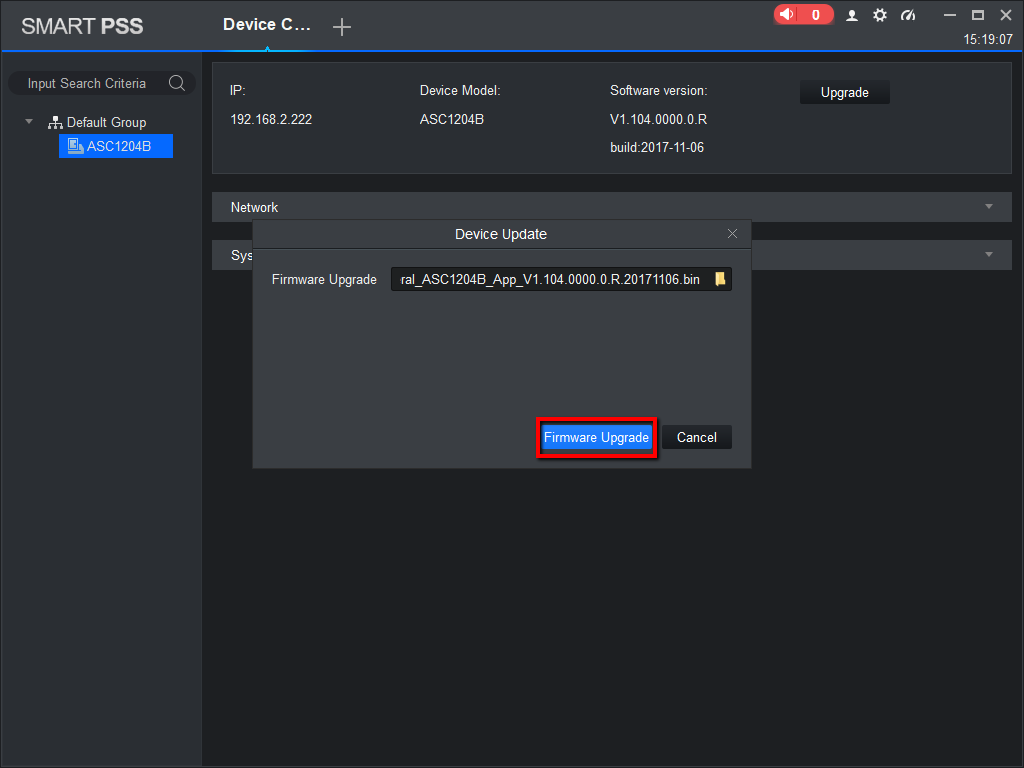This screenshot has height=768, width=1024.
Task: Collapse the Default Group tree arrow
Action: pos(29,121)
